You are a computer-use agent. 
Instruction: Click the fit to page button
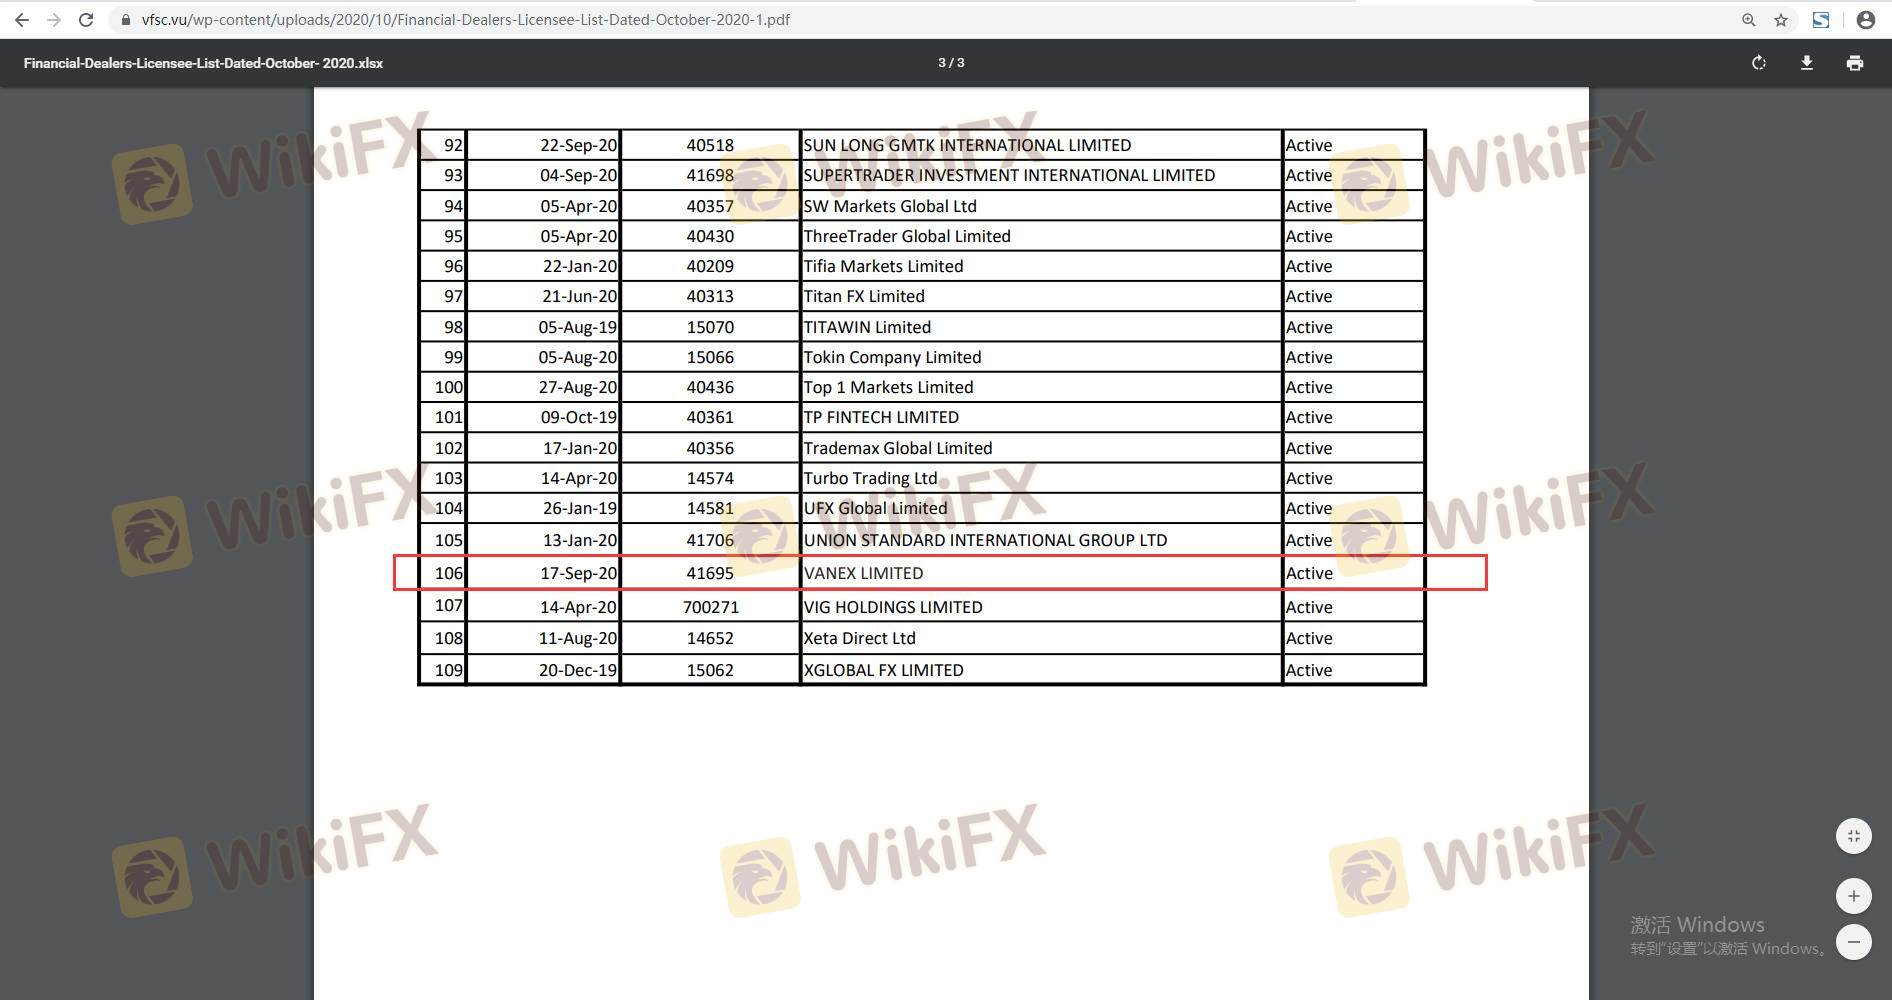point(1853,836)
